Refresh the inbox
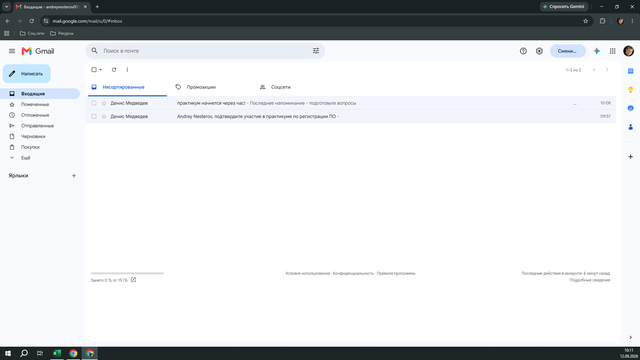The width and height of the screenshot is (640, 360). [114, 70]
